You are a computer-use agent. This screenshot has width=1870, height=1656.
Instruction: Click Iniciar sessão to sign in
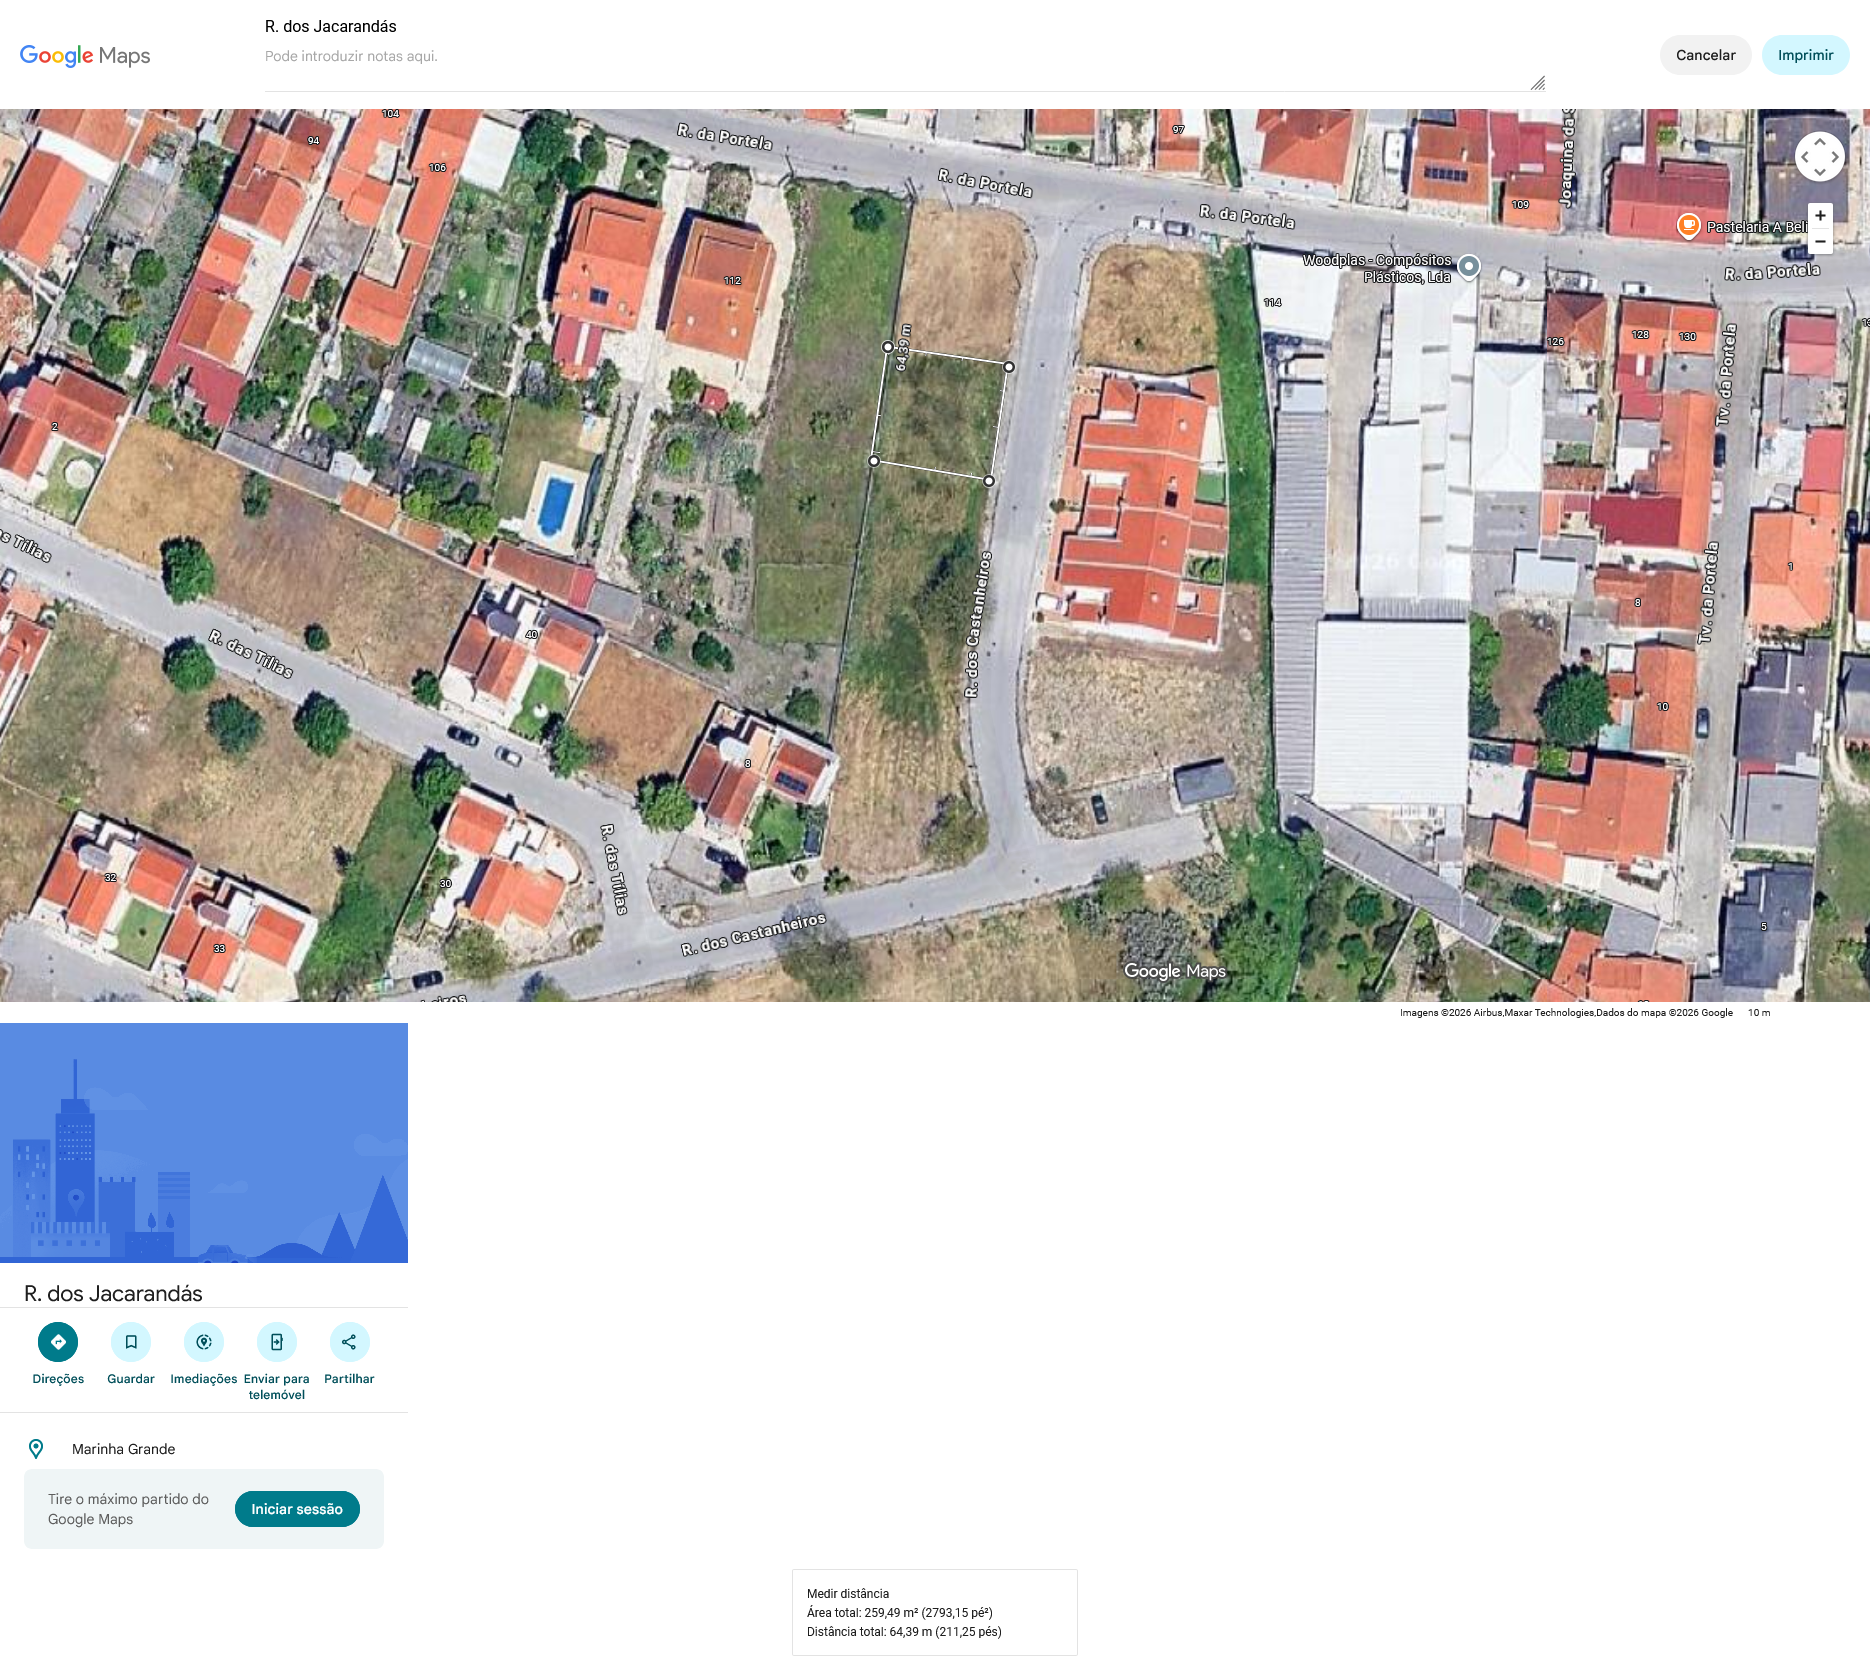[x=297, y=1509]
